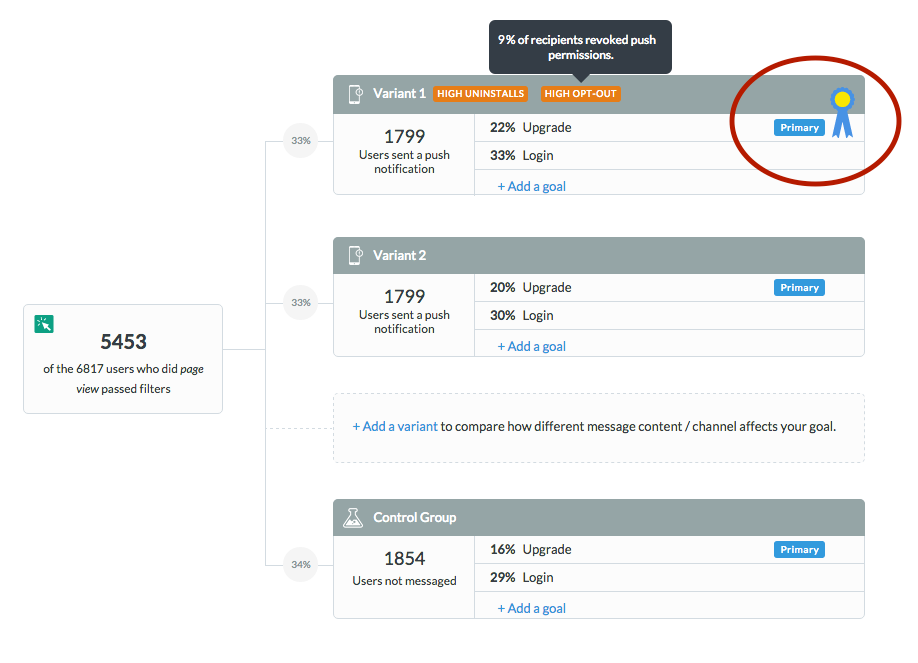The height and width of the screenshot is (663, 918).
Task: Toggle Primary badge on Variant 1 Upgrade goal
Action: pos(799,127)
